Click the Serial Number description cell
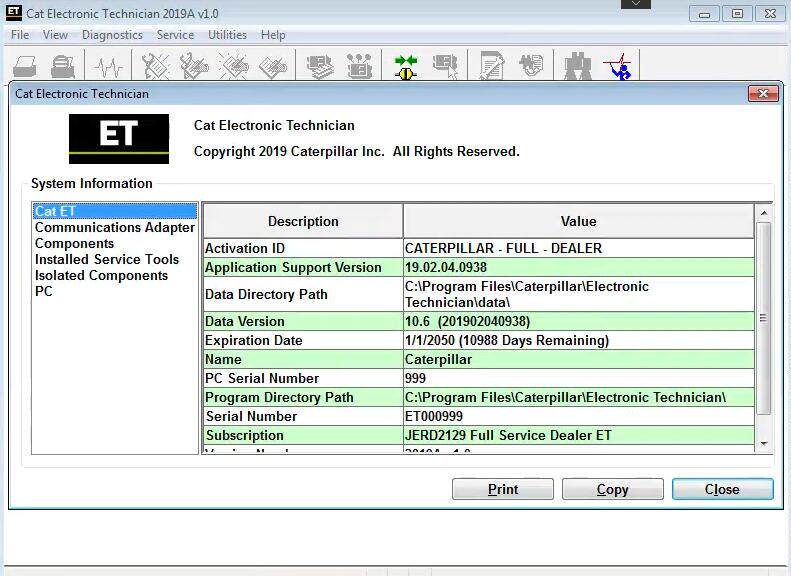 click(x=303, y=416)
